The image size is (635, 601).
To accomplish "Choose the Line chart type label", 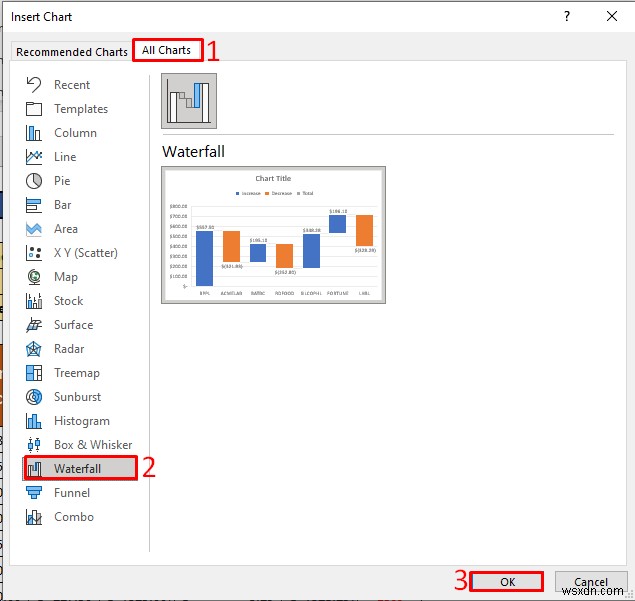I will (65, 157).
